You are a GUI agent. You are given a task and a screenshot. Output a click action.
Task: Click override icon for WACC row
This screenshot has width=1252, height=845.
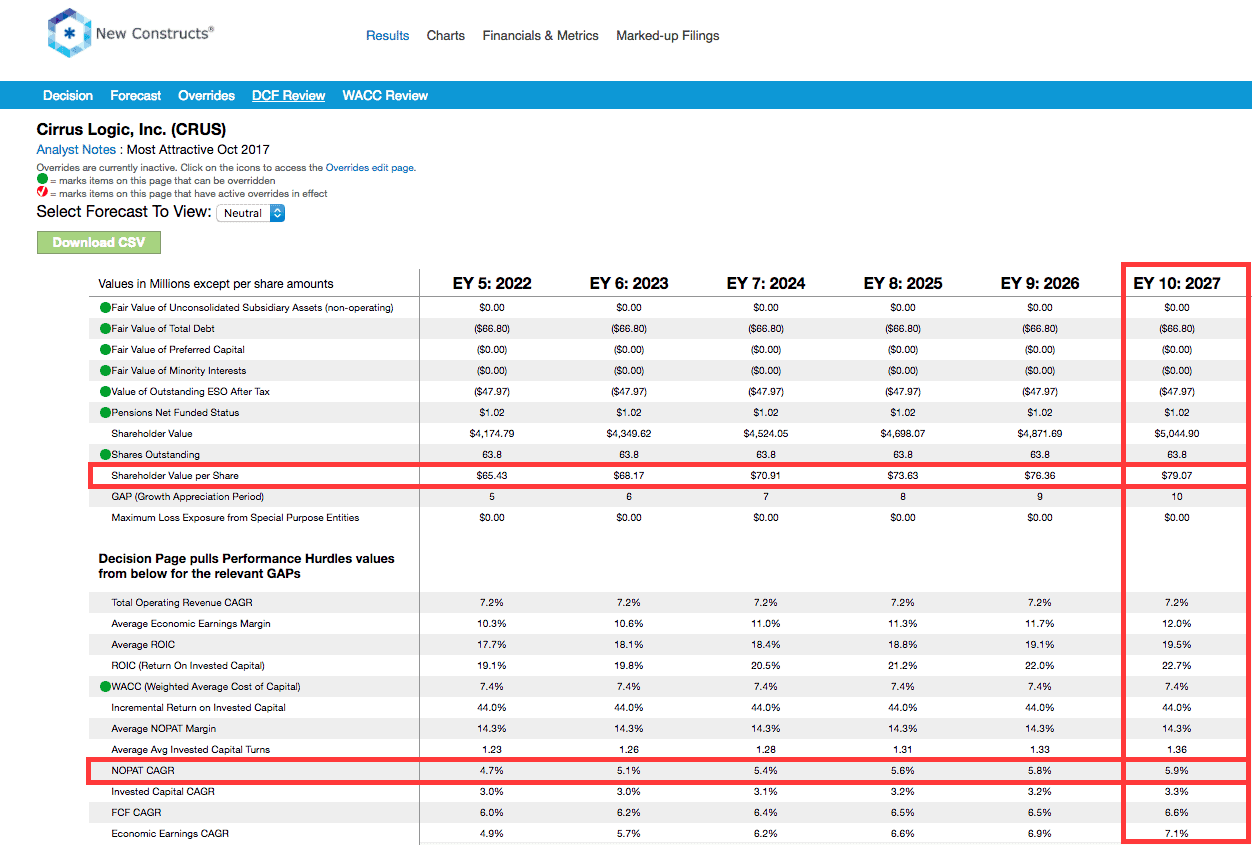point(105,687)
